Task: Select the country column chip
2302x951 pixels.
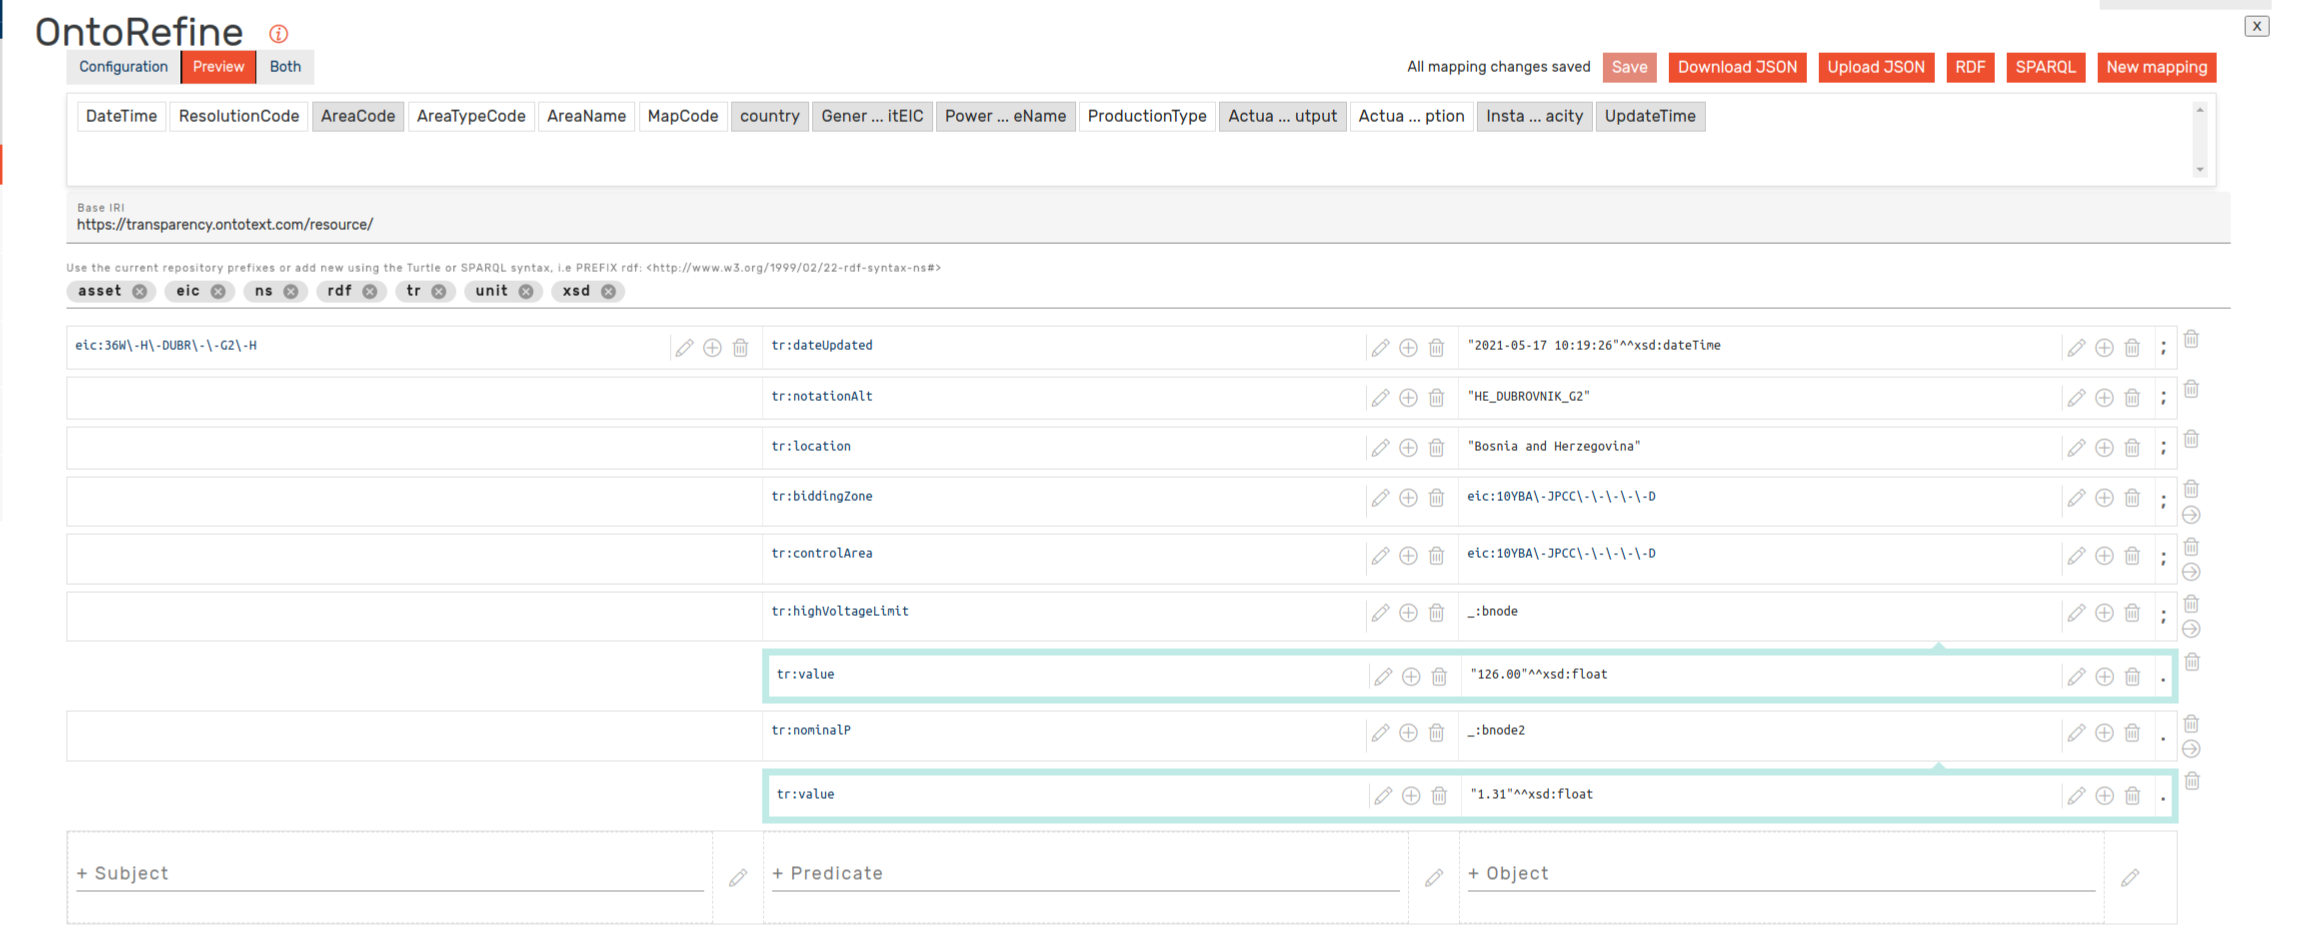Action: (x=770, y=116)
